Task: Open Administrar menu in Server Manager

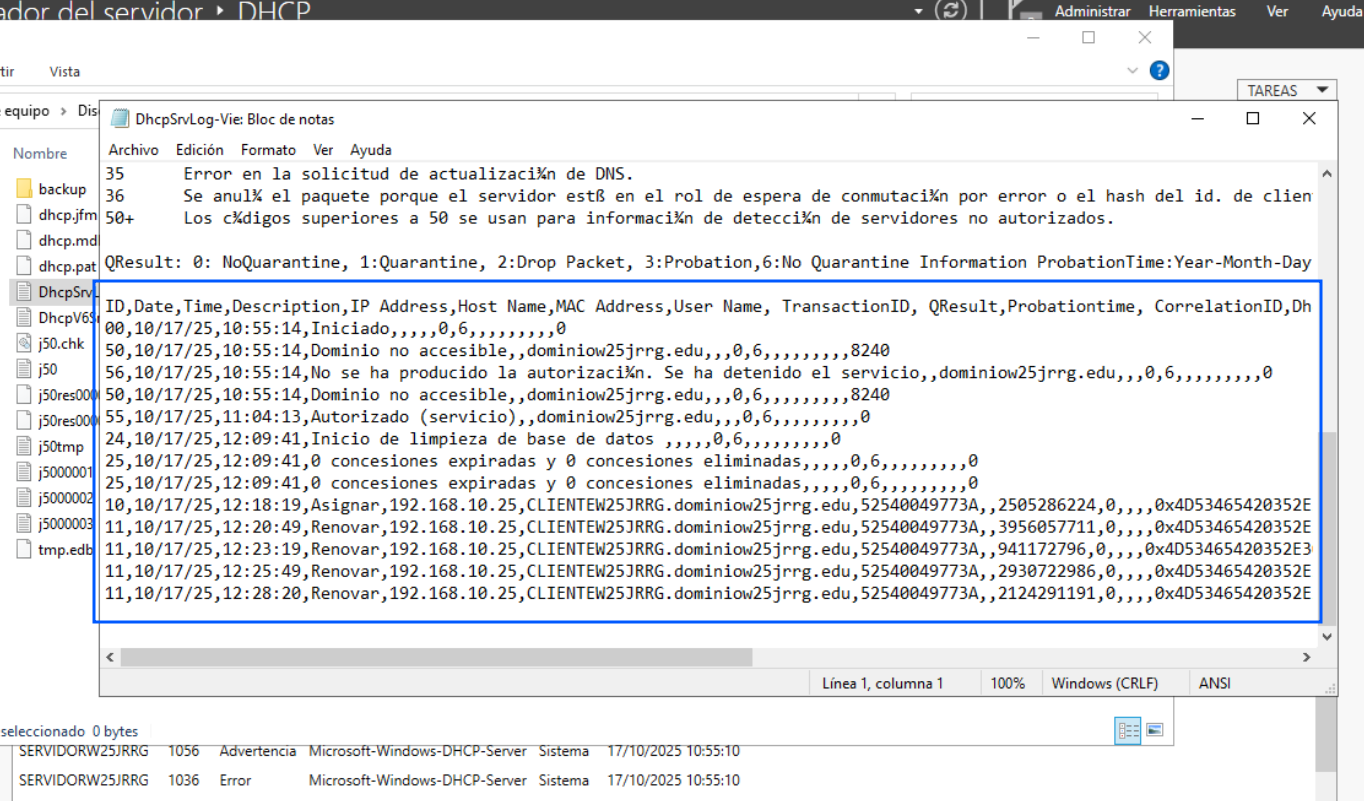Action: point(1092,12)
